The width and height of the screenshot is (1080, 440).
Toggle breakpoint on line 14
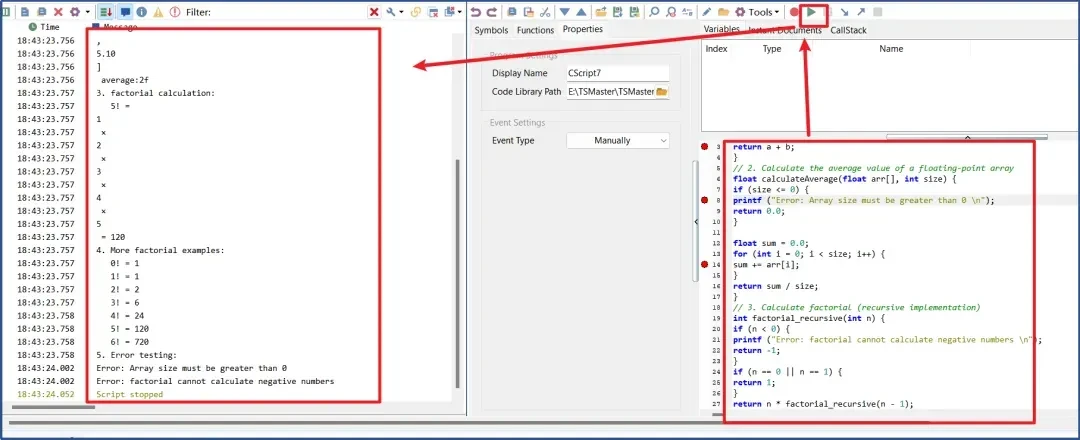pos(705,264)
